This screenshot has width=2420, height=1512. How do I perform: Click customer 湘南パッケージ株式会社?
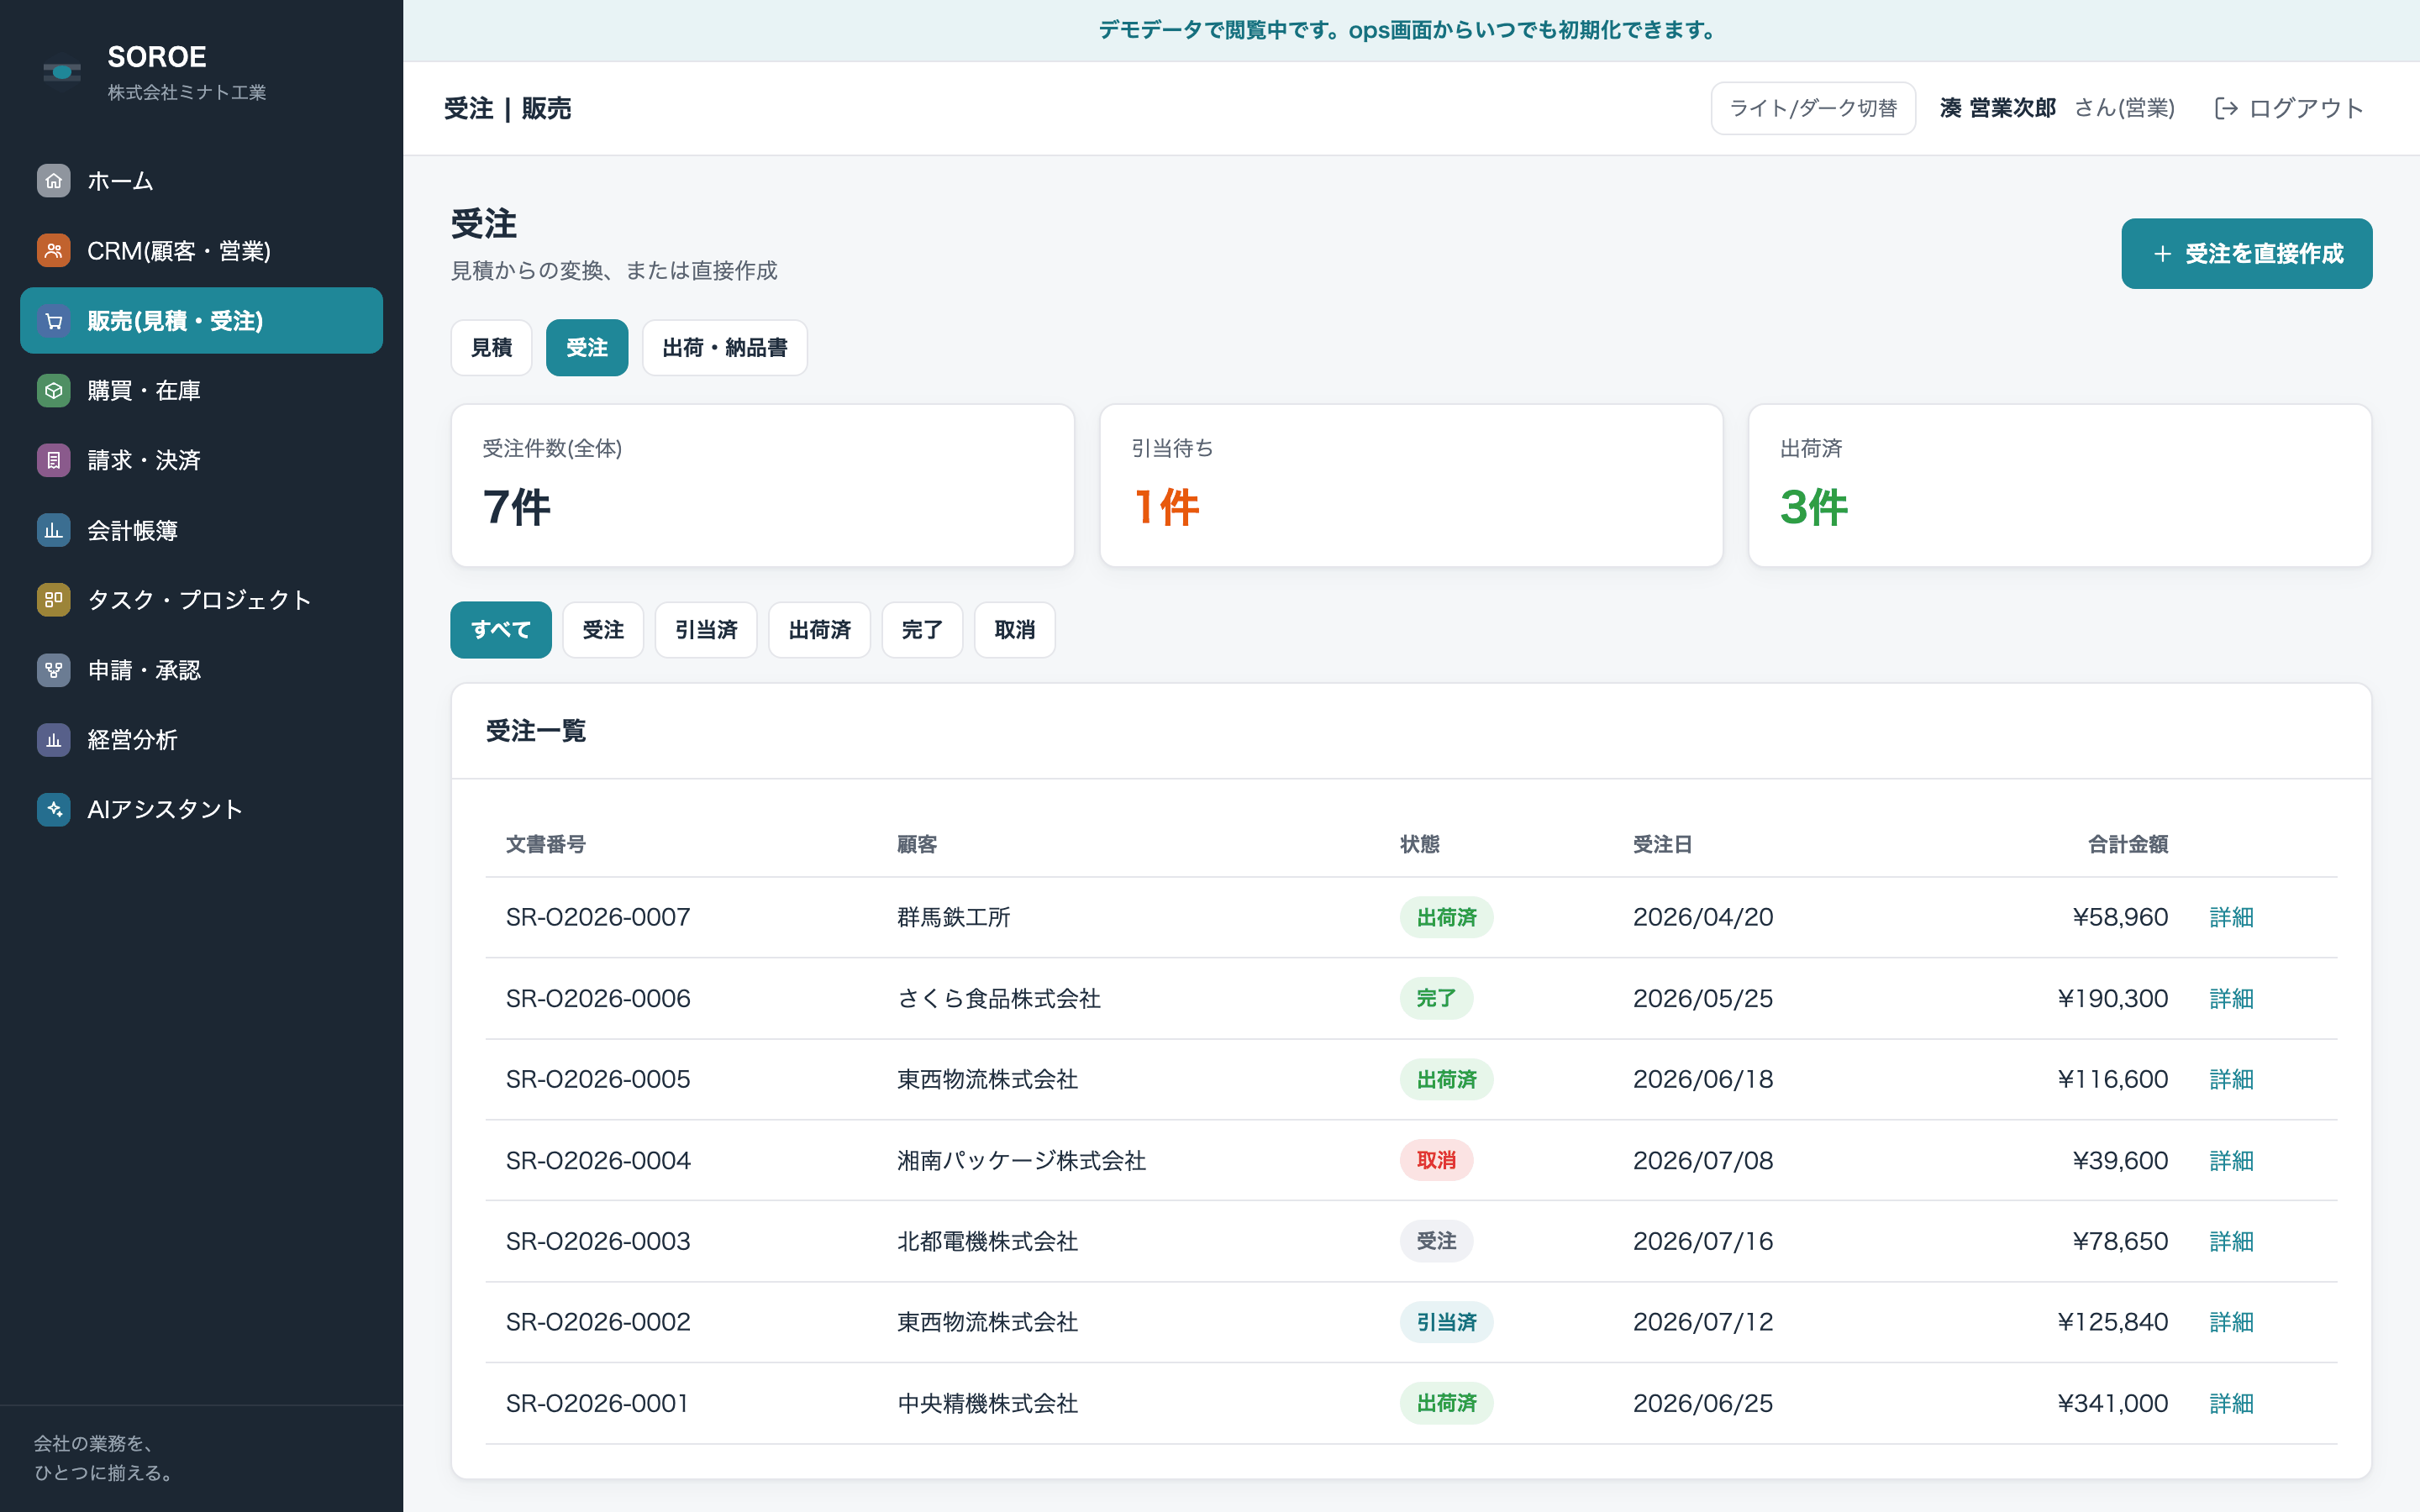1021,1160
